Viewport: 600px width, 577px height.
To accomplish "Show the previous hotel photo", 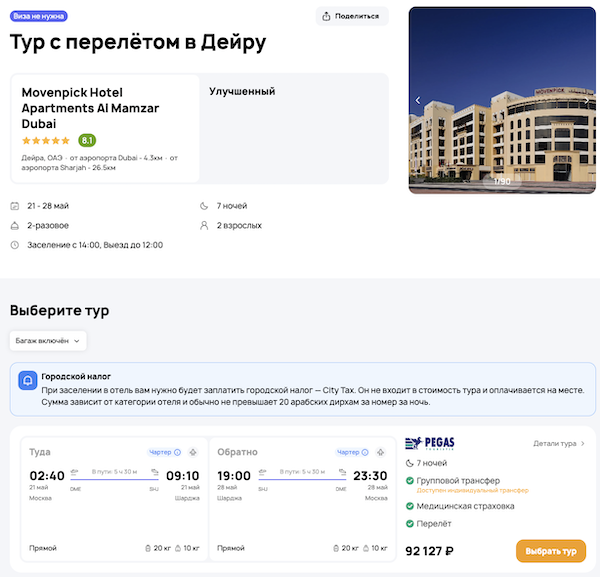I will pyautogui.click(x=418, y=100).
